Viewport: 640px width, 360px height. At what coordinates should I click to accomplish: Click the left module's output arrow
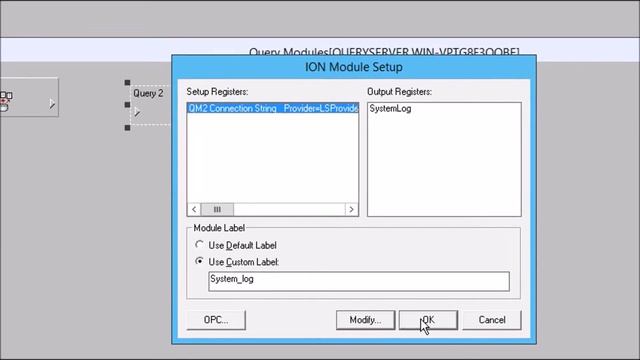click(x=52, y=103)
